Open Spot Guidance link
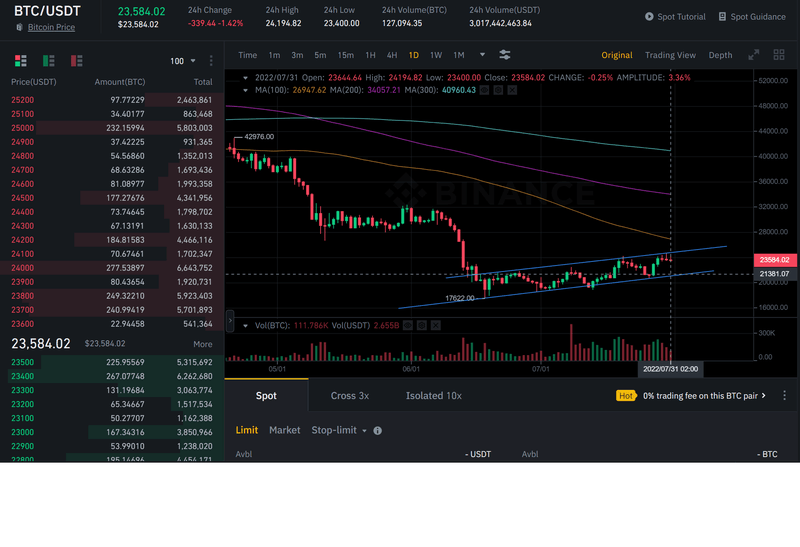This screenshot has width=800, height=547. pyautogui.click(x=758, y=16)
